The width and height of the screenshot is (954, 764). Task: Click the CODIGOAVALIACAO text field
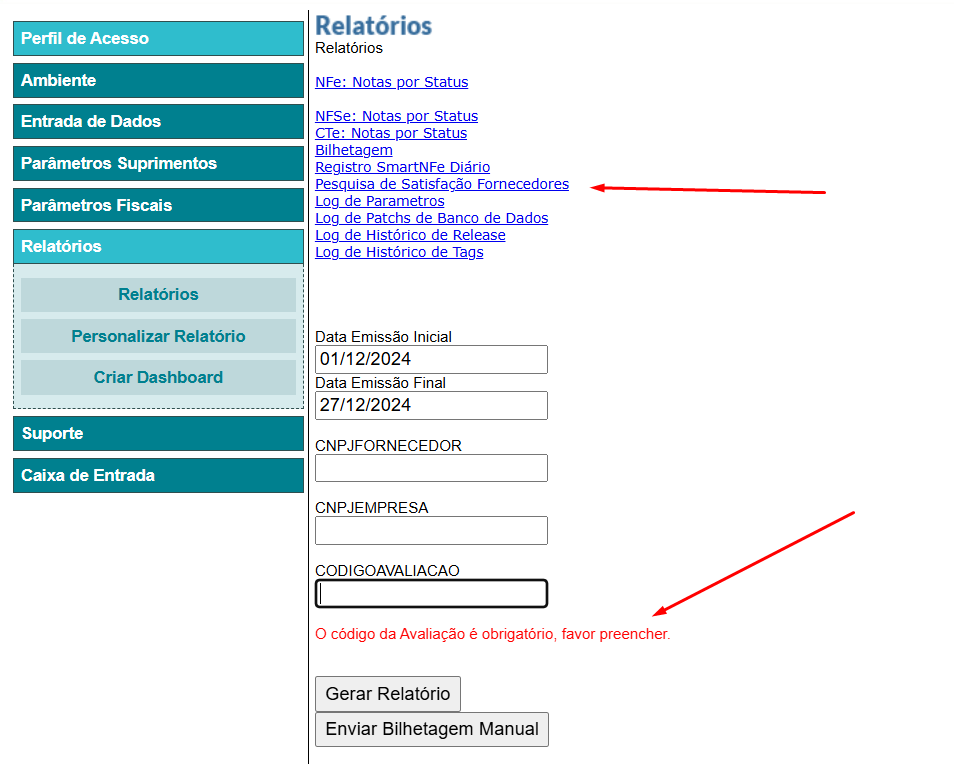[x=431, y=594]
